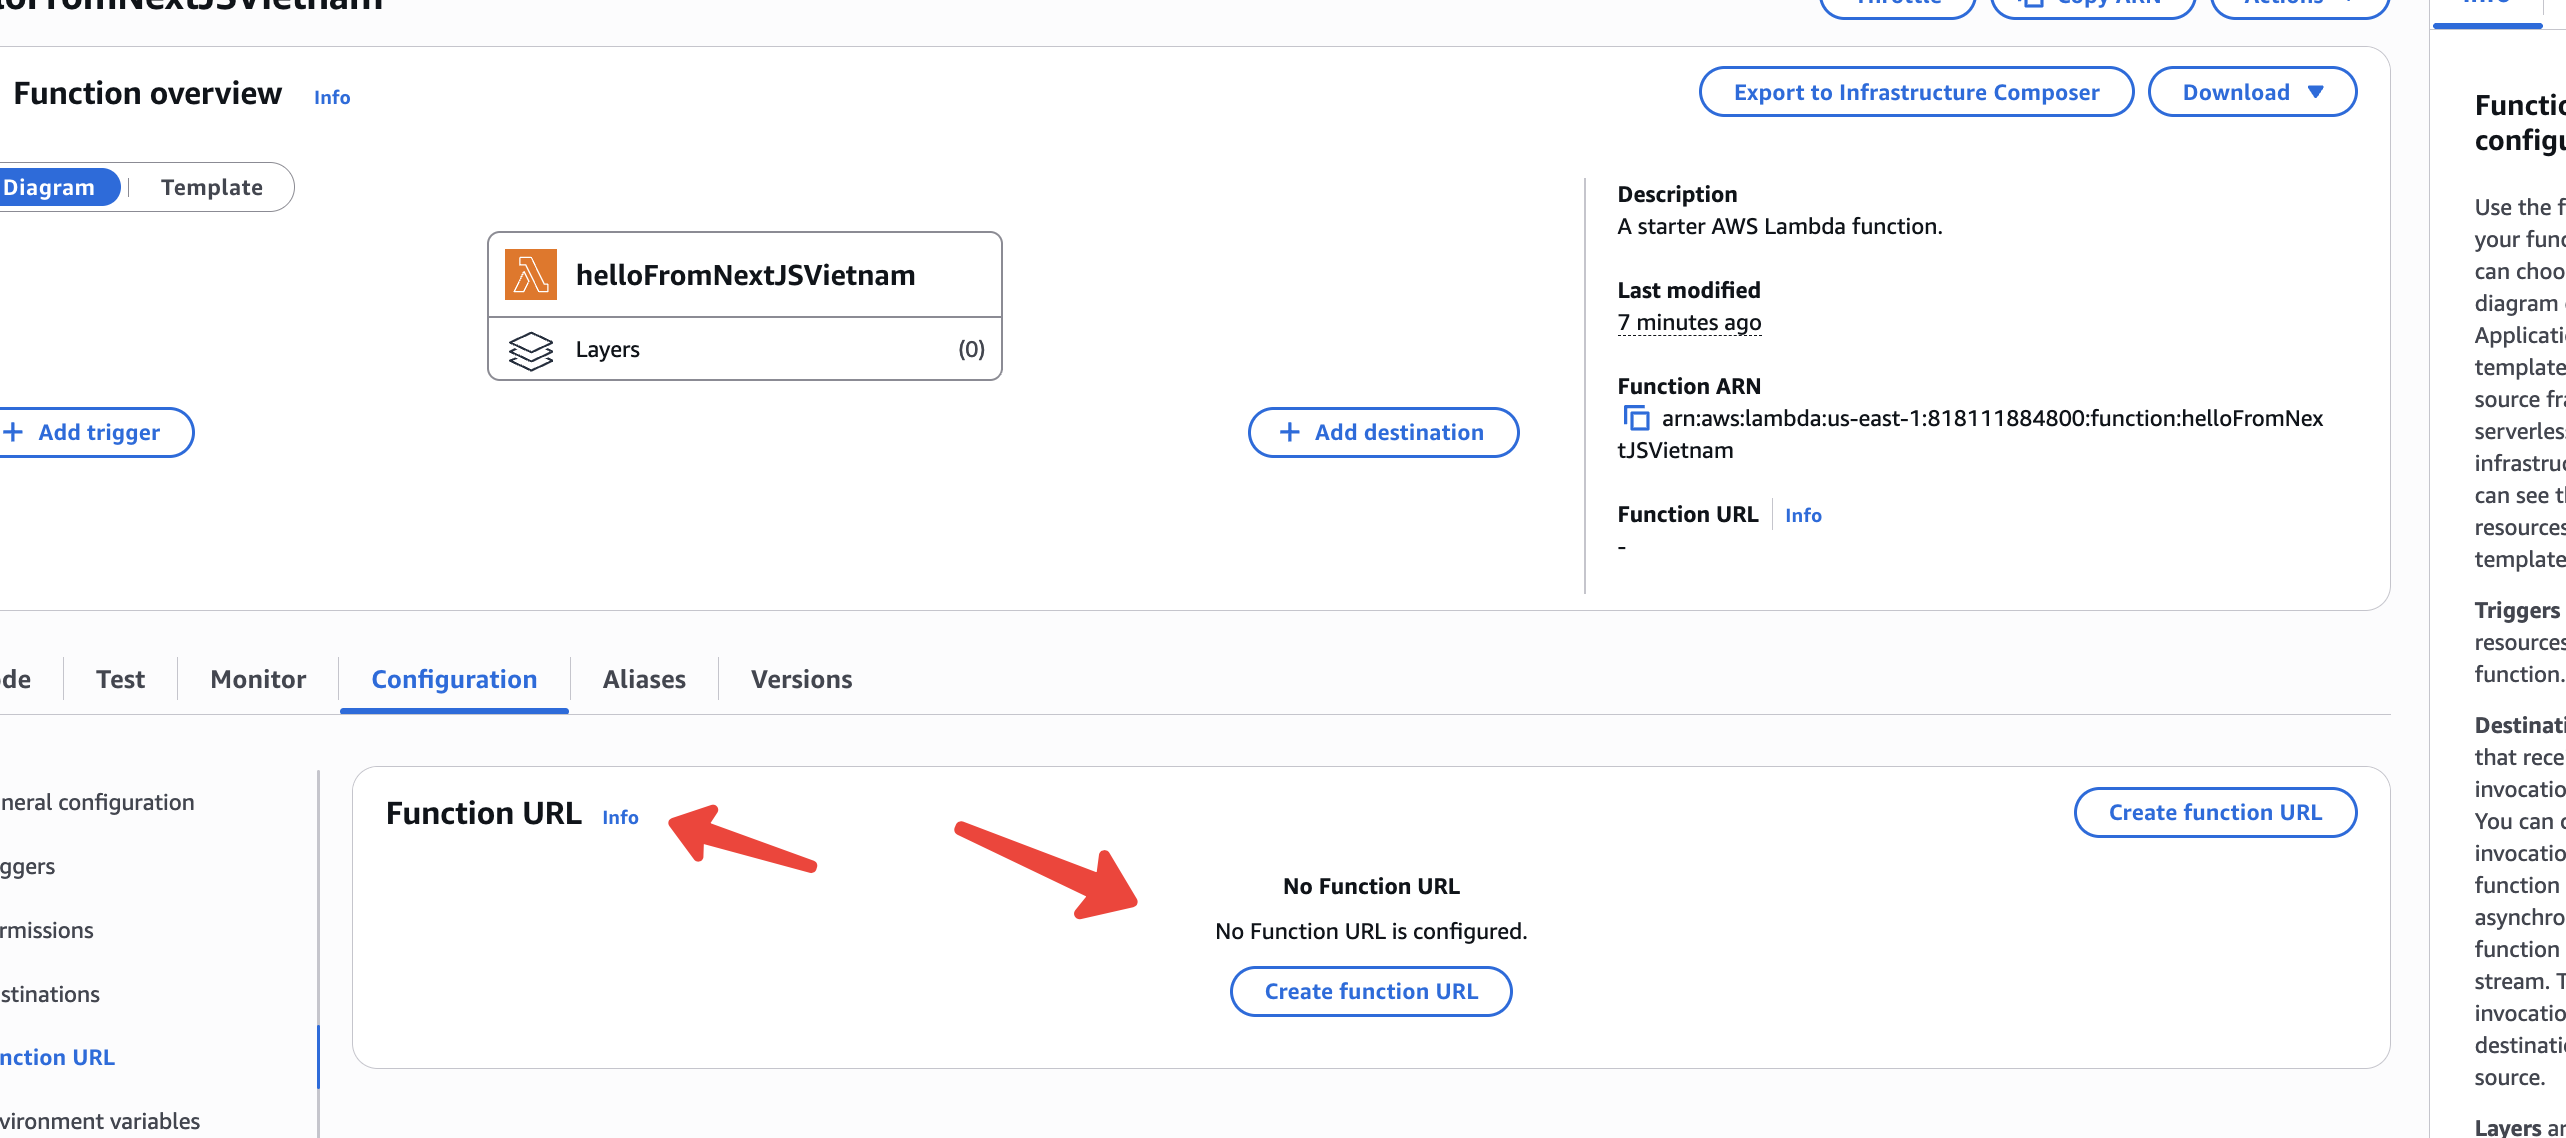Open Info link next to Function URL heading
The height and width of the screenshot is (1138, 2566).
620,817
